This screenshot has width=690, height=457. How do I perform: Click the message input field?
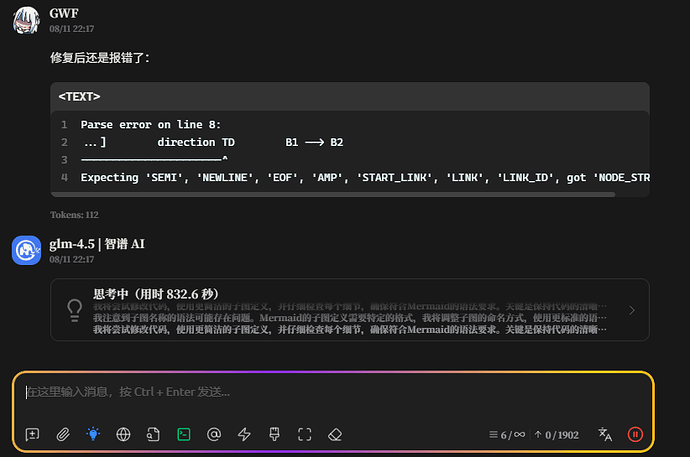333,392
